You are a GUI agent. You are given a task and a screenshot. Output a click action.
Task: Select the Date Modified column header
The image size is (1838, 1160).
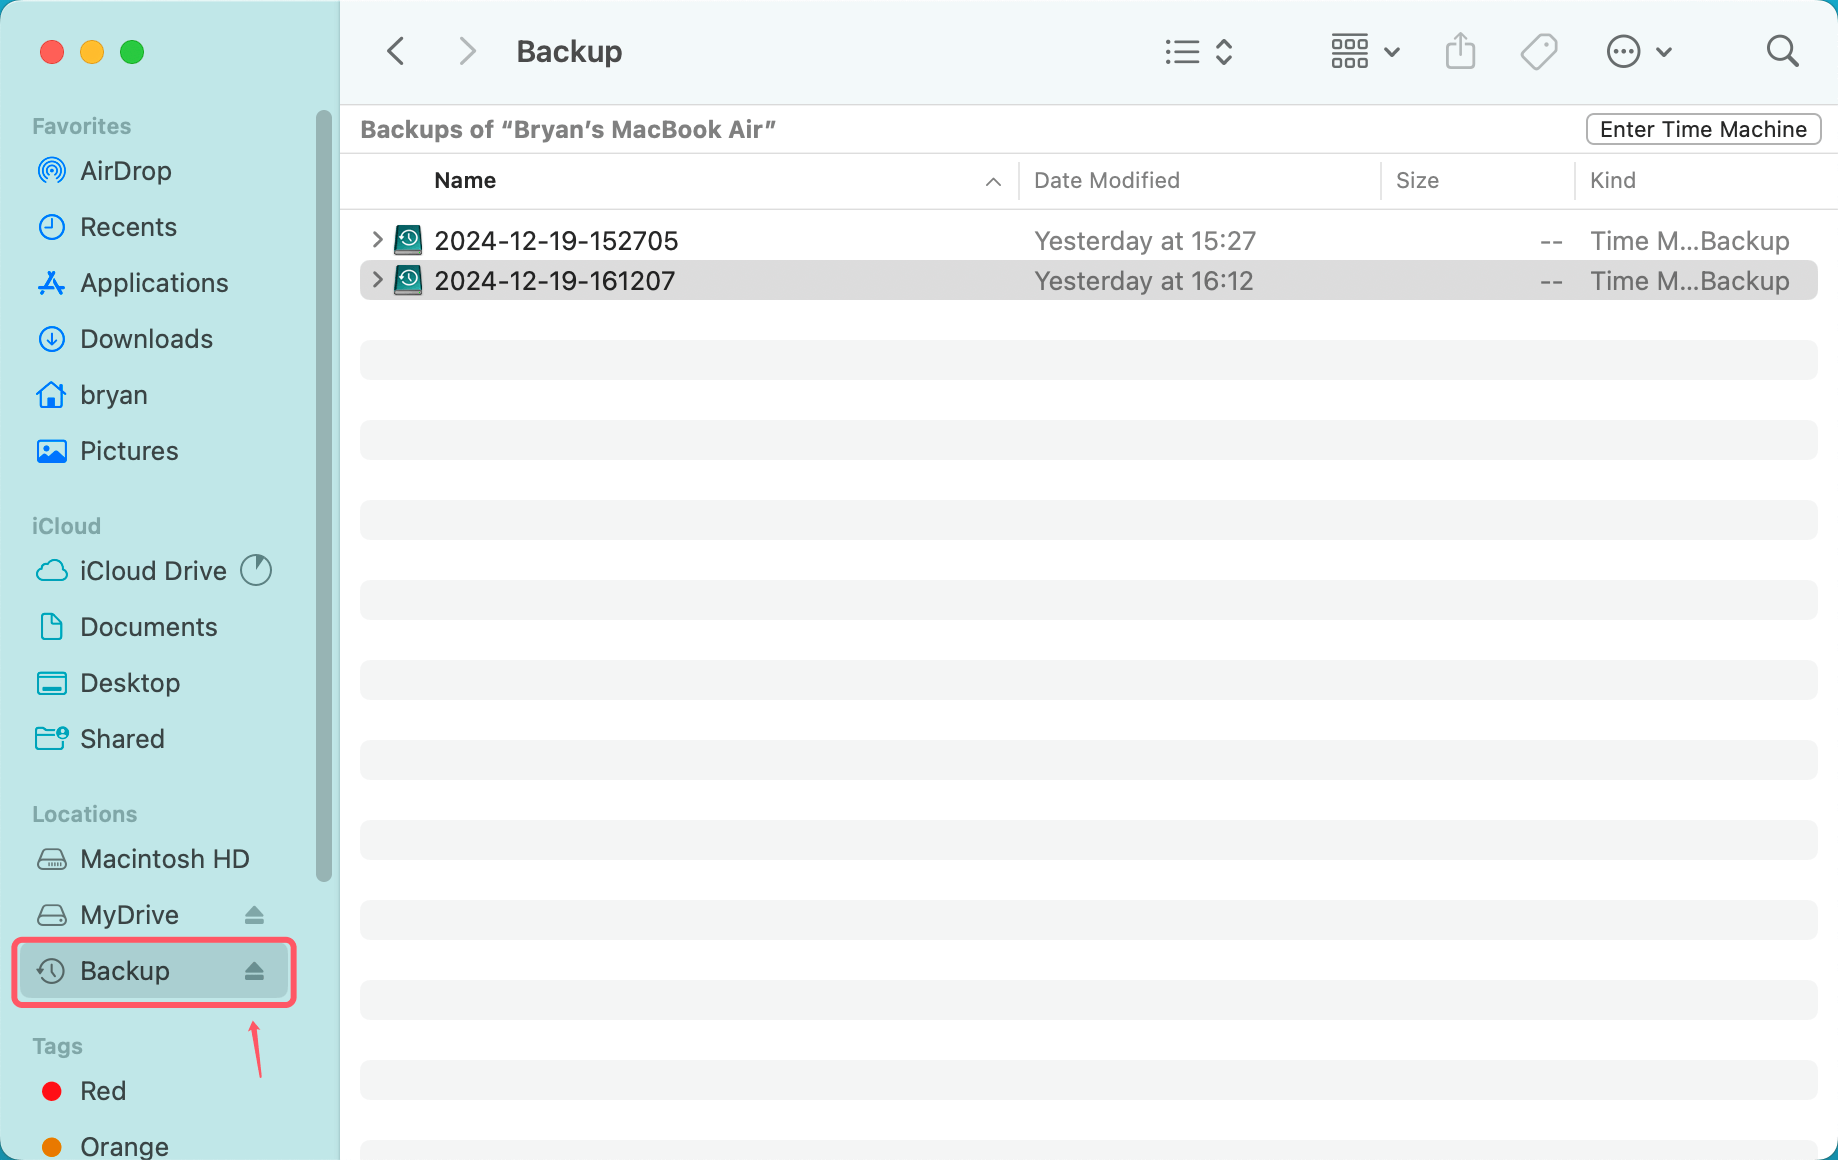coord(1106,181)
